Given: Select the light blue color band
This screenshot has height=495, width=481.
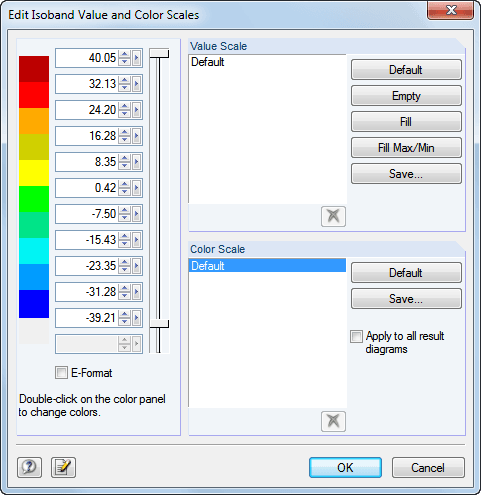Looking at the screenshot, I should (34, 277).
